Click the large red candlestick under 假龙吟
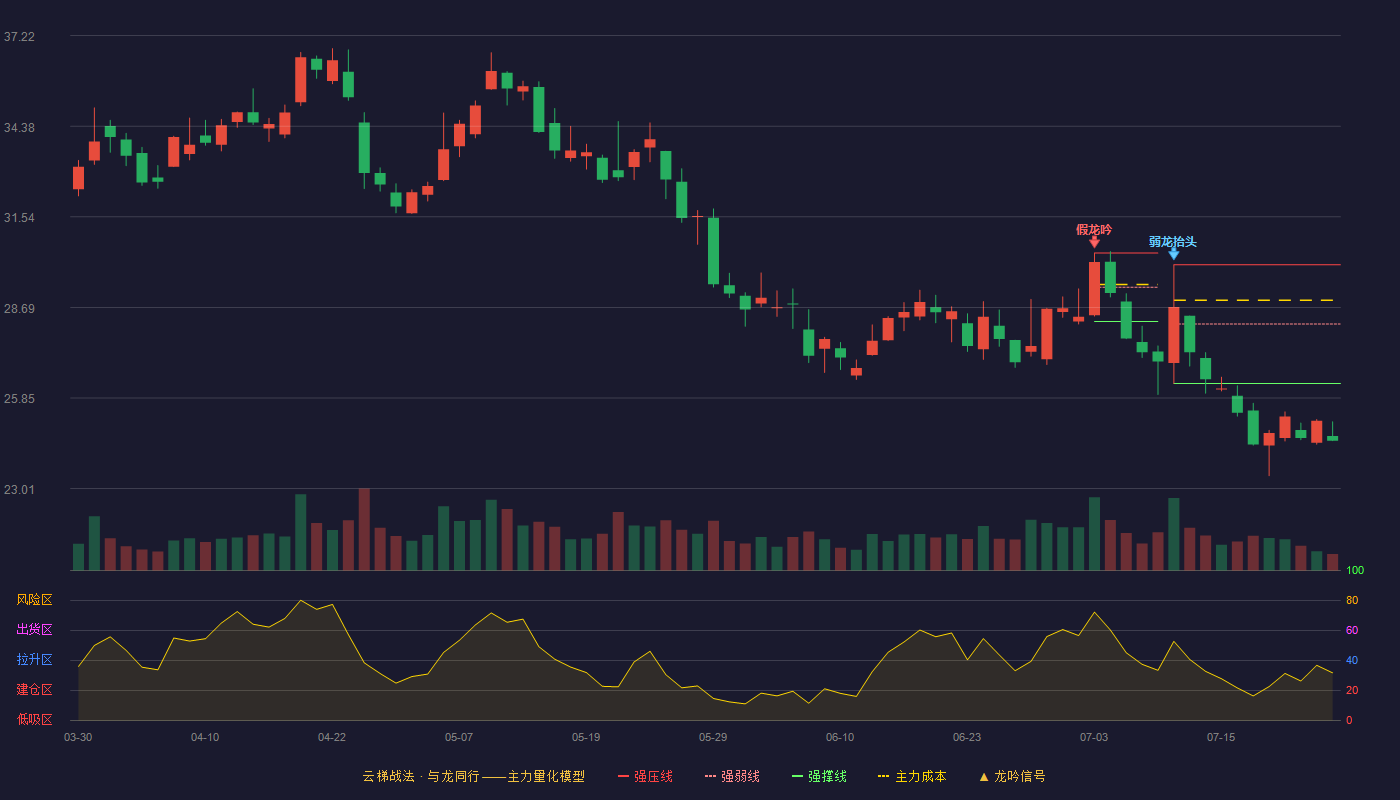Screen dimensions: 1400x800 pos(1094,289)
